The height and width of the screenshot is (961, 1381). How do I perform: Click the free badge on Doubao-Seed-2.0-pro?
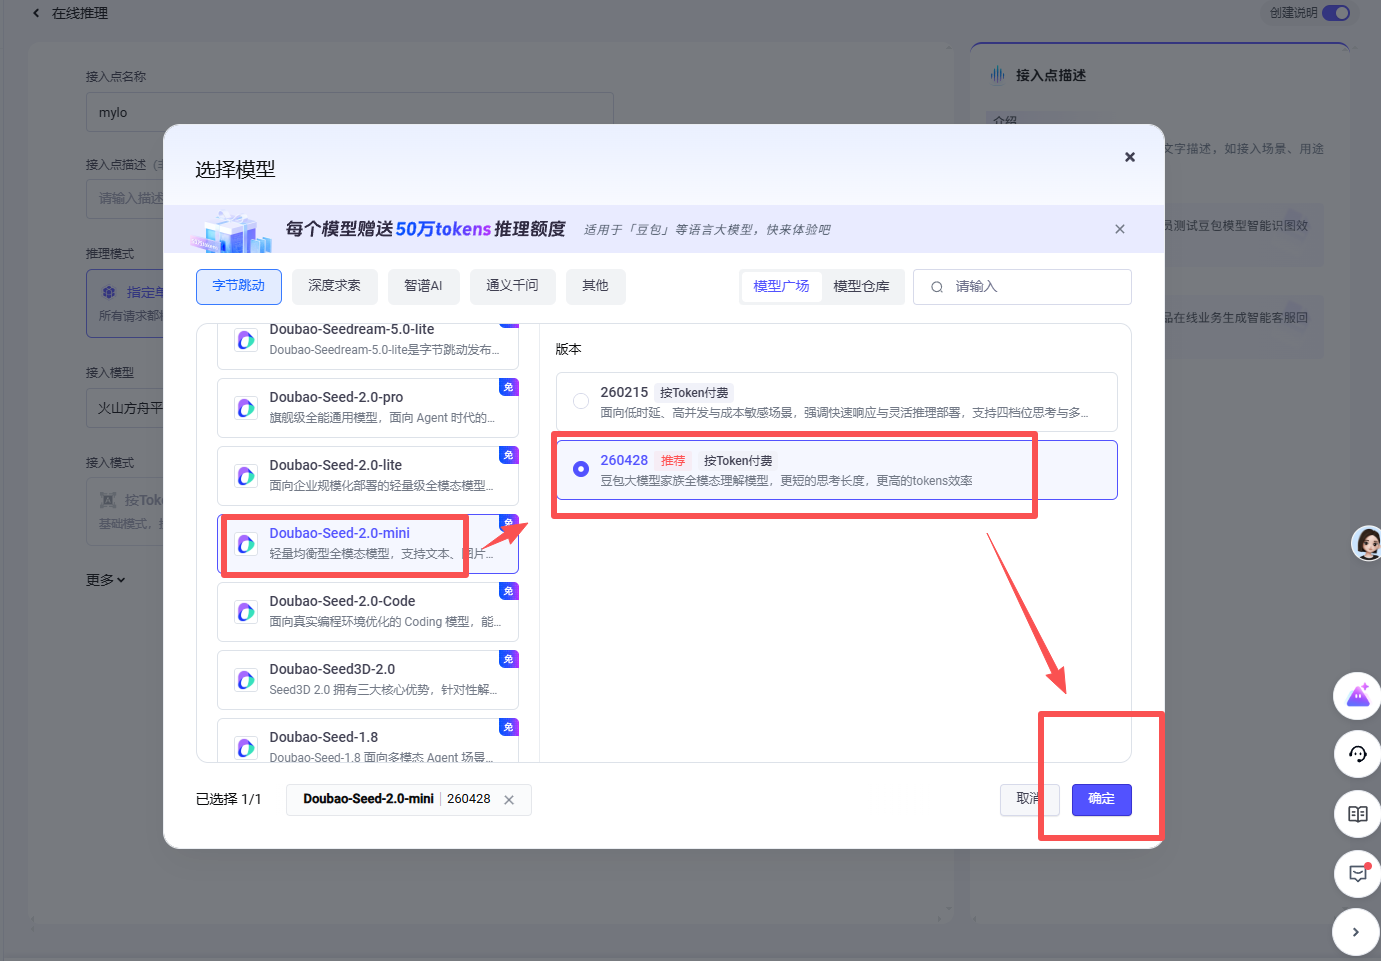509,387
